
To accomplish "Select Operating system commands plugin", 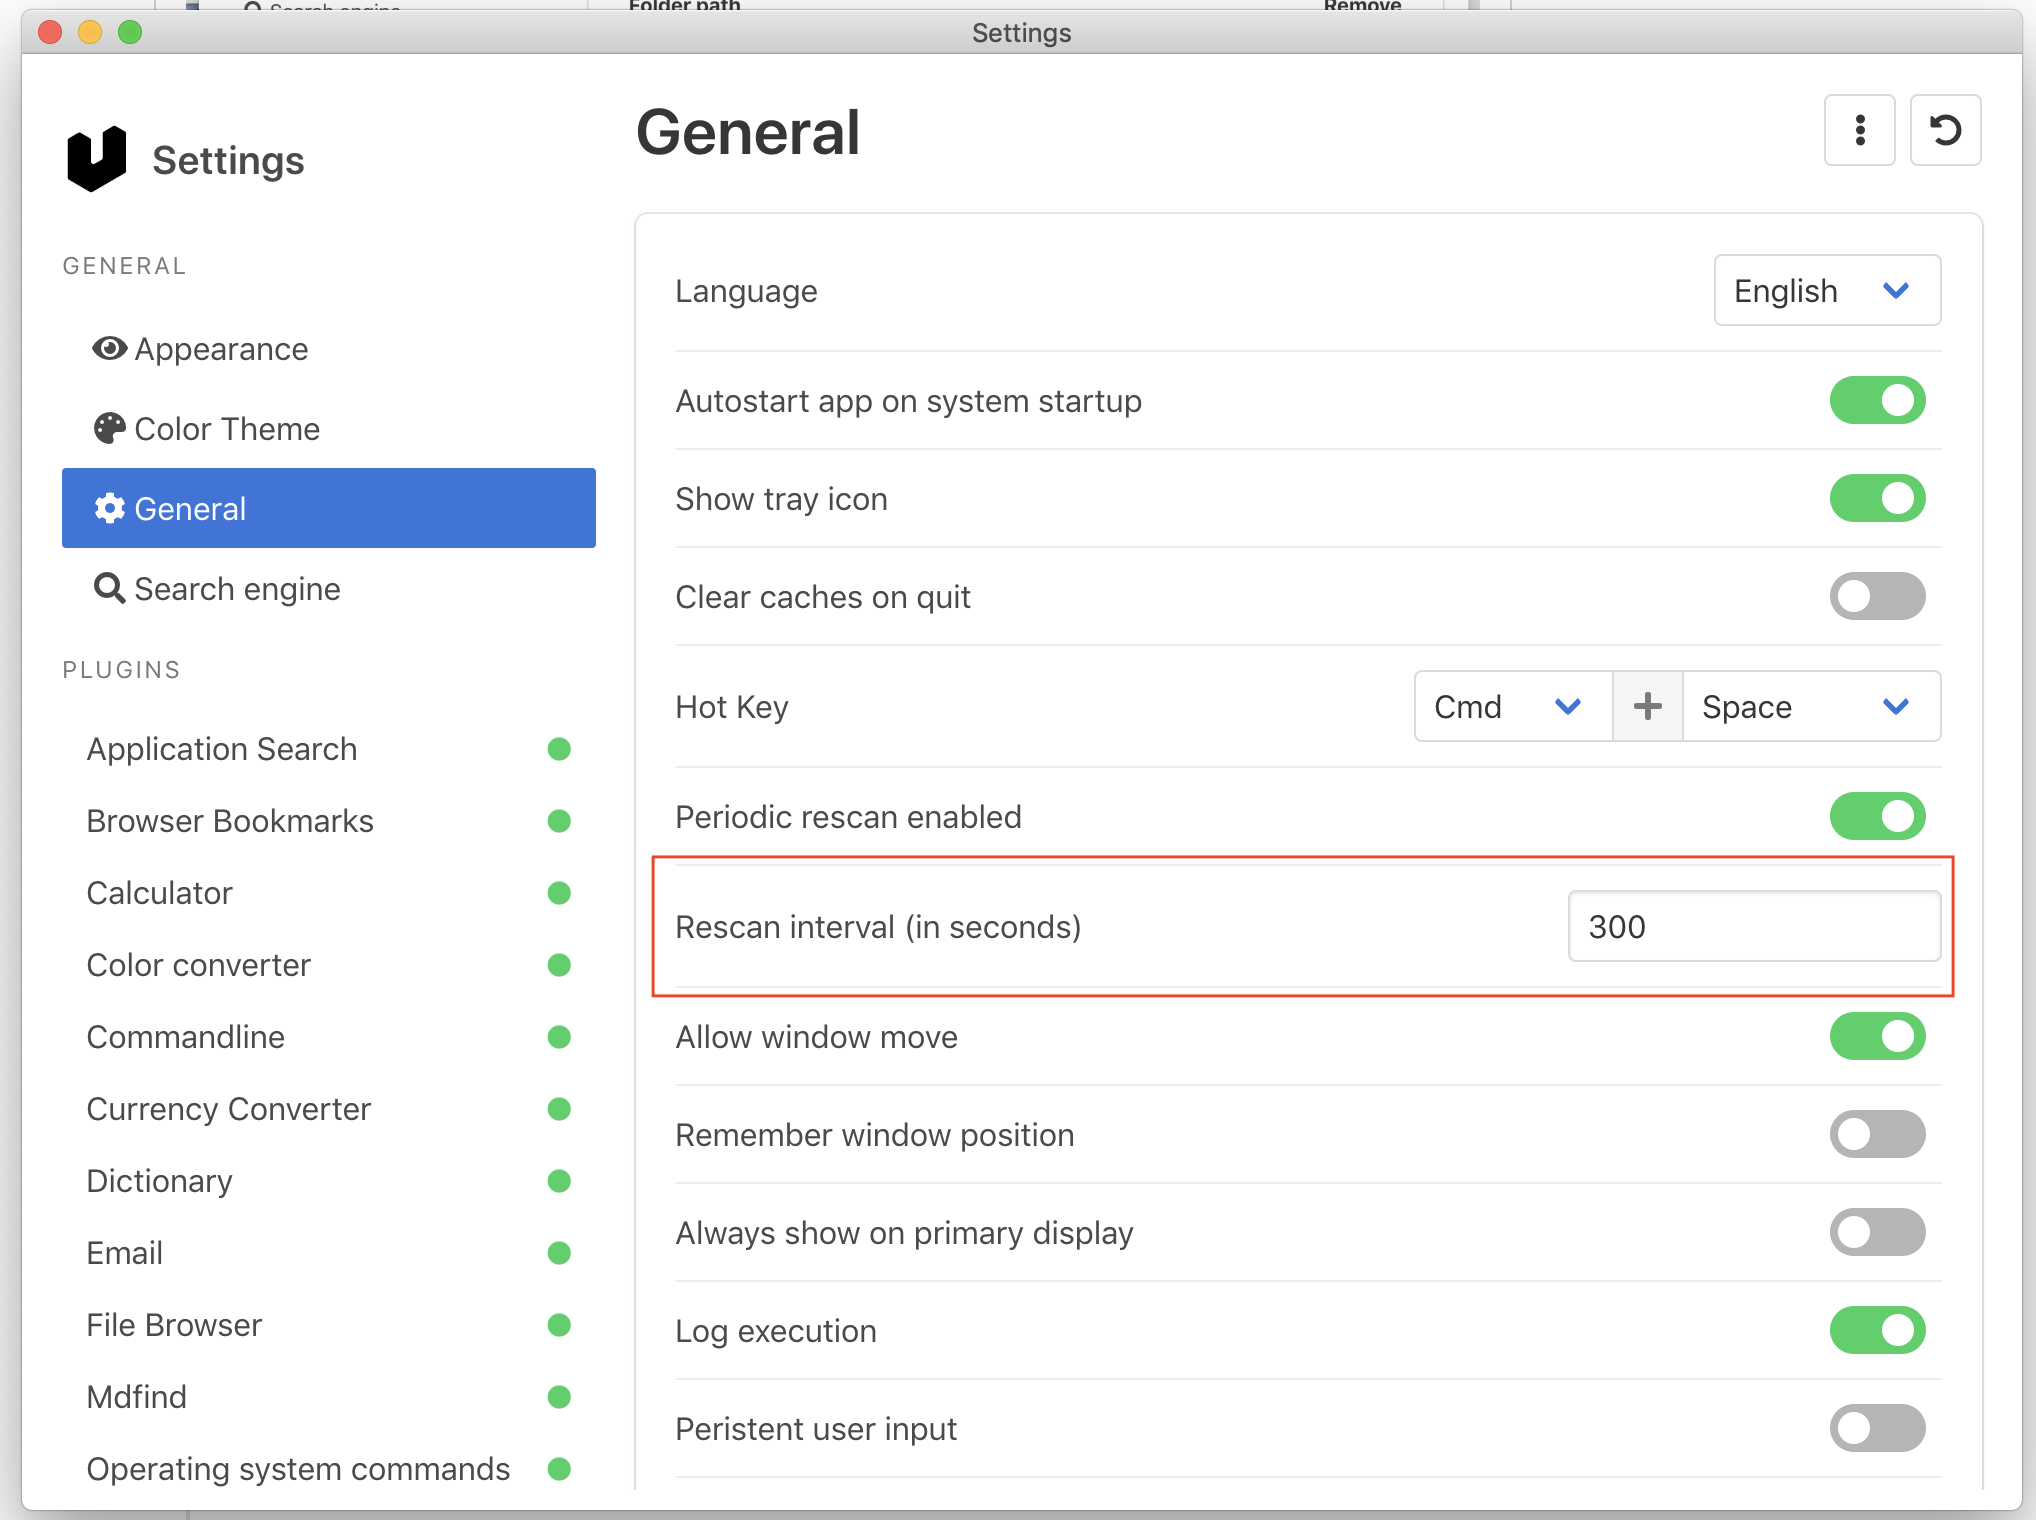I will pyautogui.click(x=297, y=1468).
